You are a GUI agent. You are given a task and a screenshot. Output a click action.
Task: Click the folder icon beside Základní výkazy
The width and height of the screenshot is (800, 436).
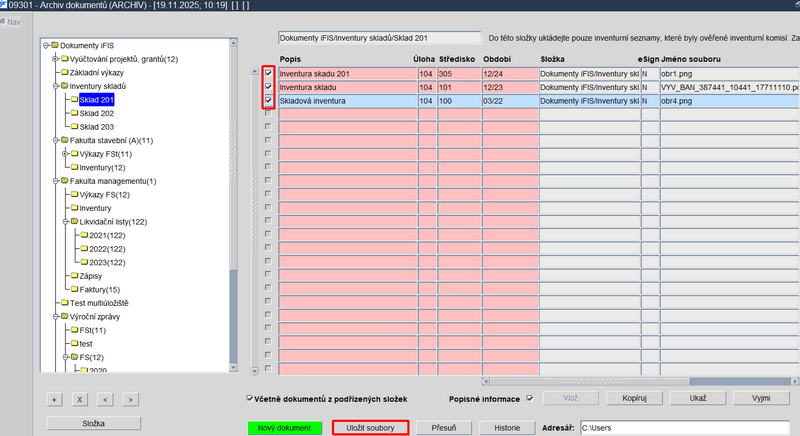(x=65, y=72)
